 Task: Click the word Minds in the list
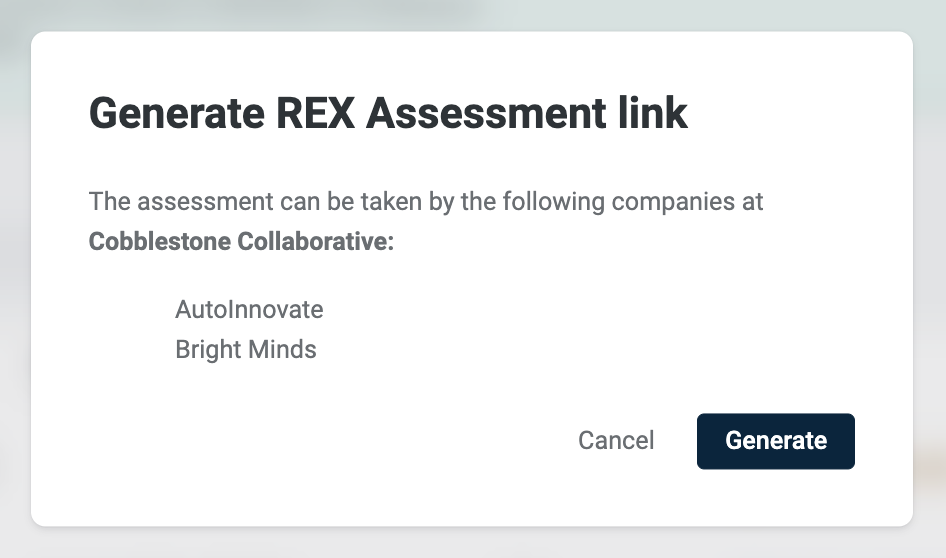[x=282, y=349]
